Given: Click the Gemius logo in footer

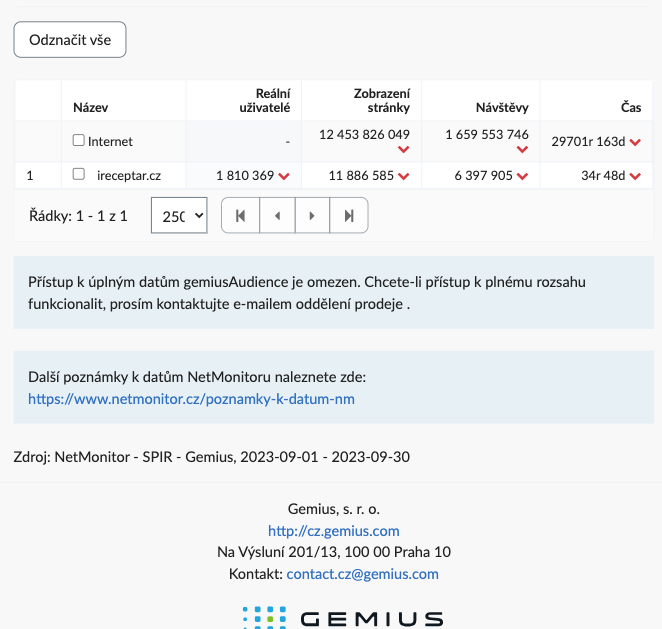Looking at the screenshot, I should coord(343,618).
